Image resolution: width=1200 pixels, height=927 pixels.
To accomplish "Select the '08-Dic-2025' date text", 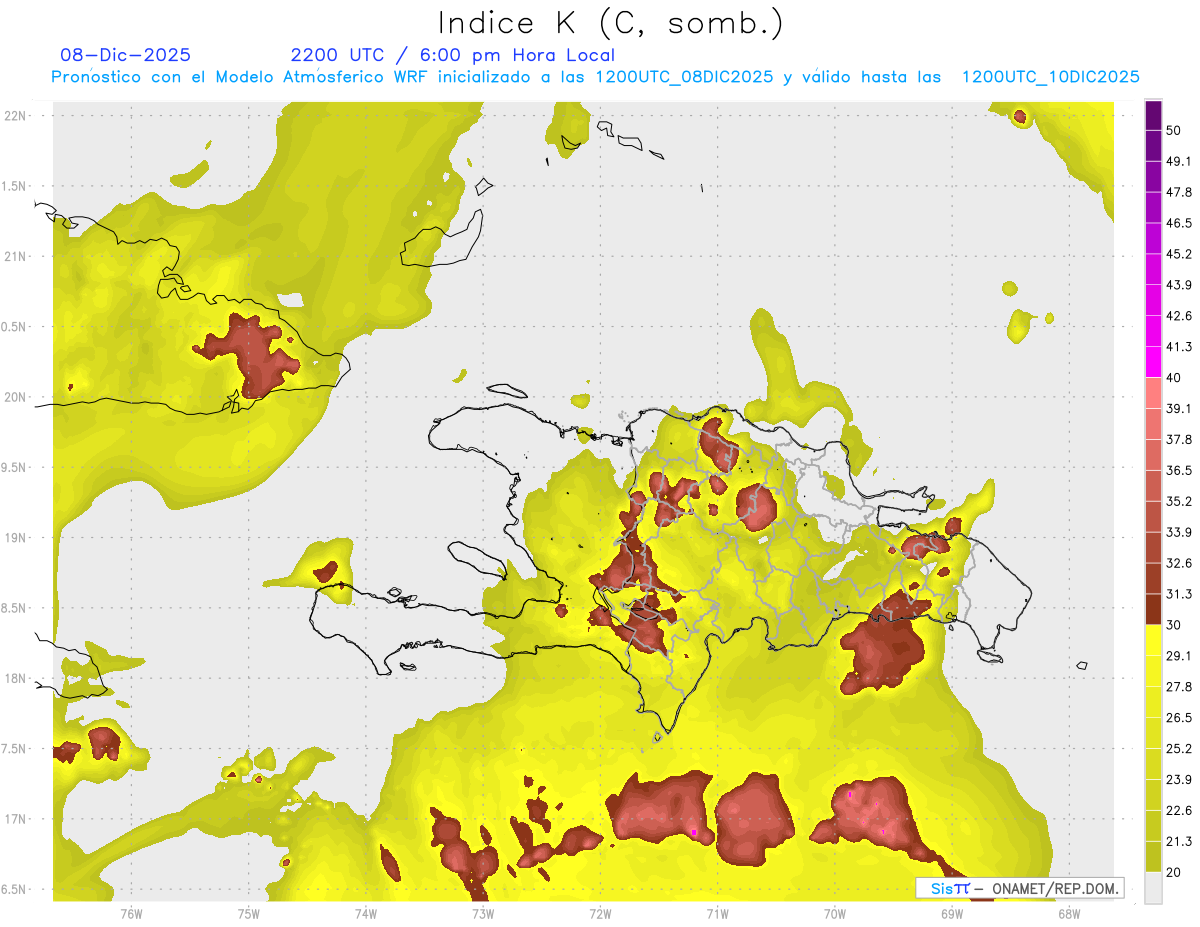I will point(125,55).
